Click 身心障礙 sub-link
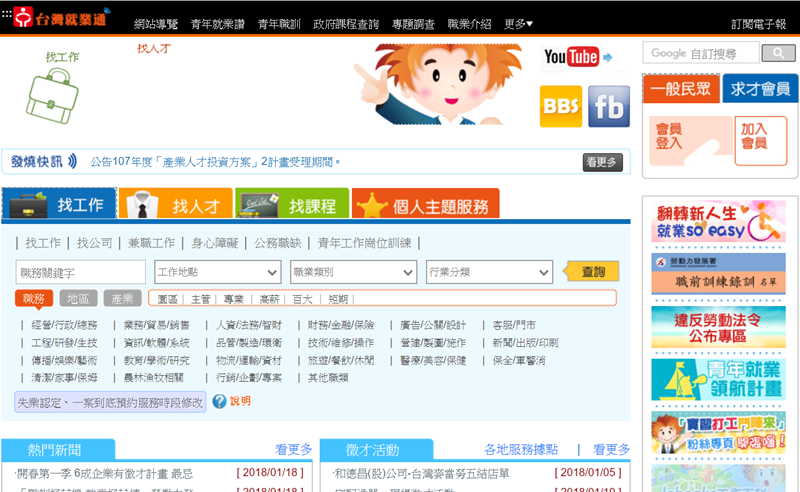Viewport: 800px width, 492px height. click(x=215, y=243)
